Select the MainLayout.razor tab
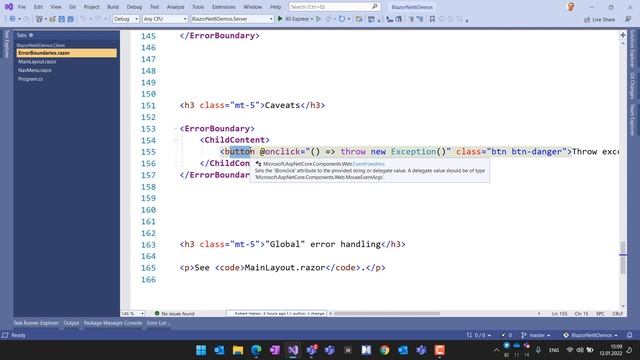Viewport: 640px width, 360px height. click(37, 62)
